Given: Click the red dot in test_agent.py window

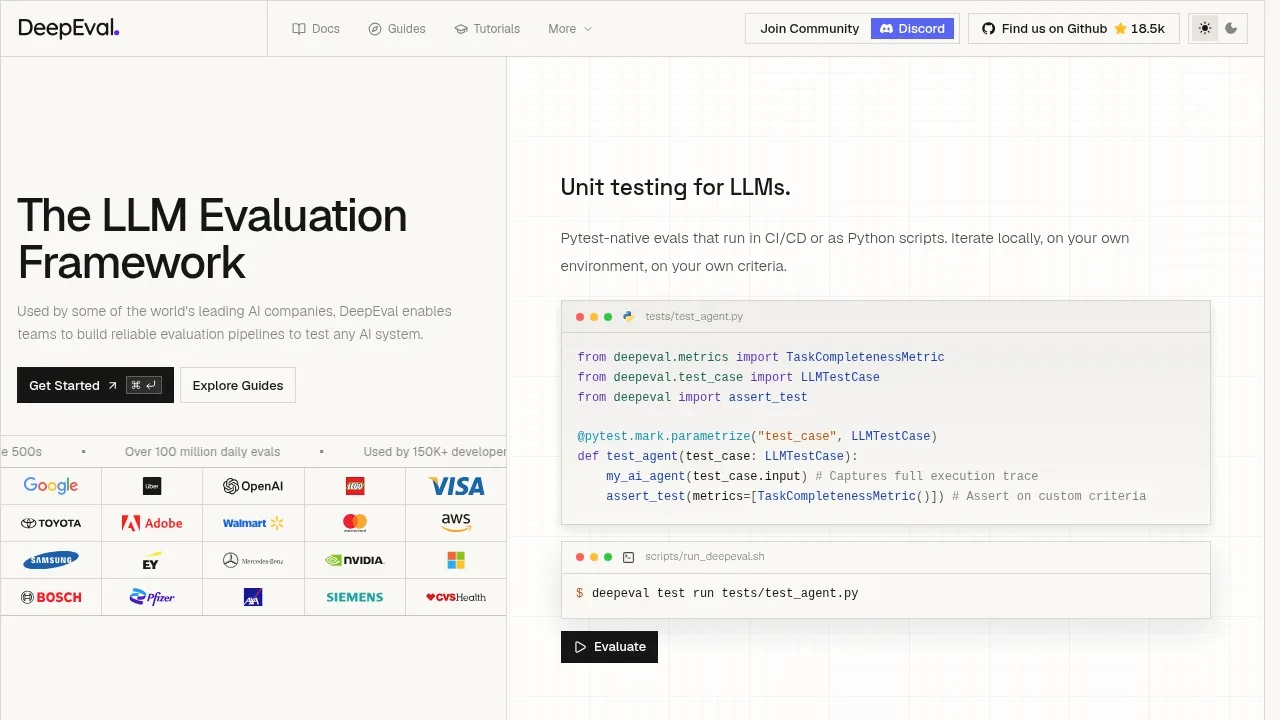Looking at the screenshot, I should [580, 317].
